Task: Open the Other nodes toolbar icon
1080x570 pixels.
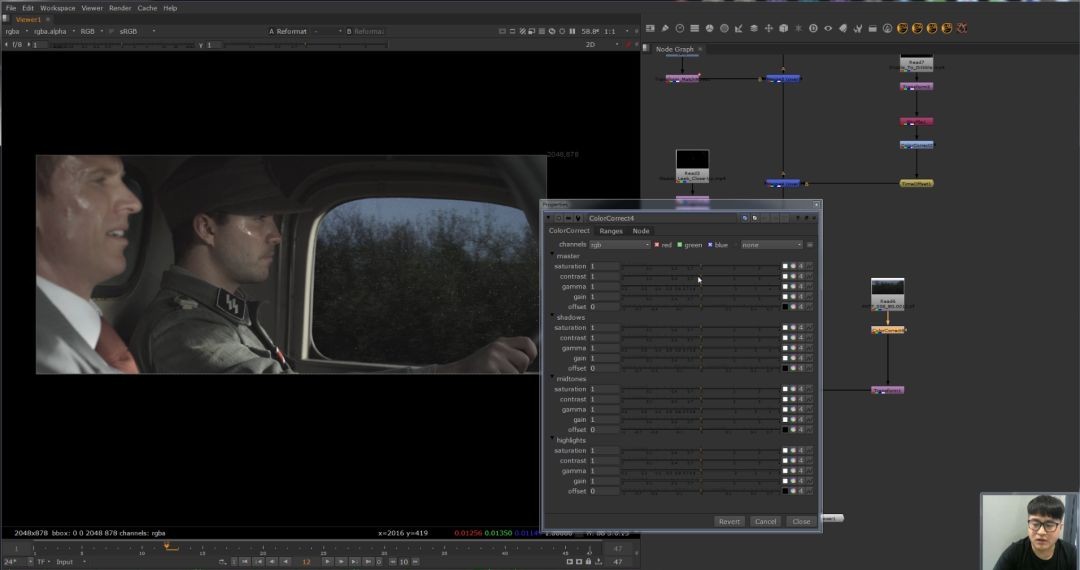Action: click(873, 28)
